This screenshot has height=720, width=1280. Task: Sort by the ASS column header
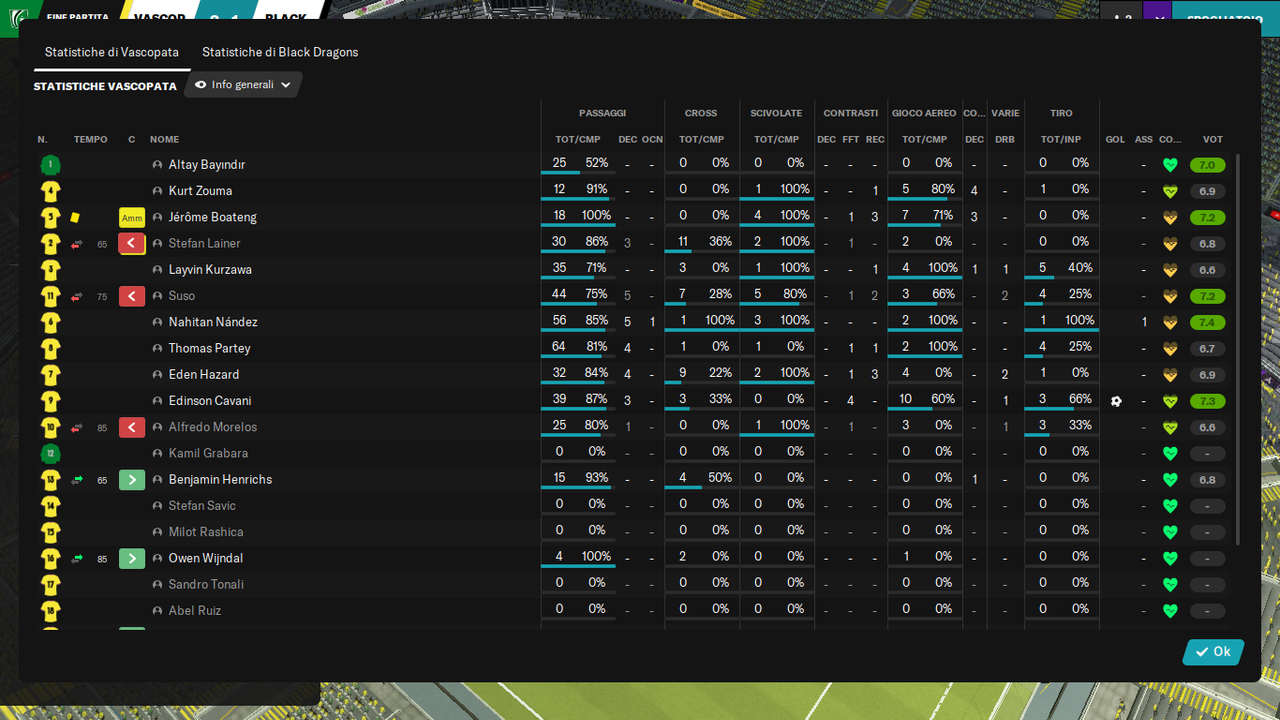(x=1144, y=139)
